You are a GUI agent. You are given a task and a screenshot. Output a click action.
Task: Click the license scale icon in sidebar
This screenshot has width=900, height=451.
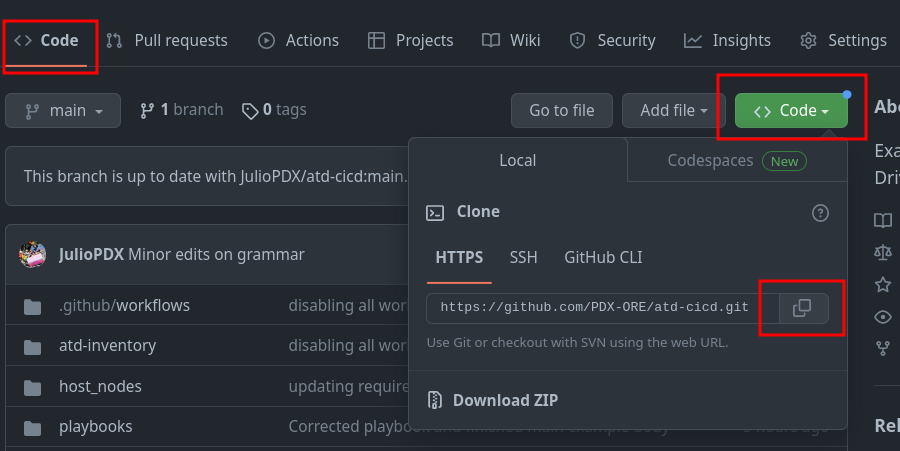tap(883, 252)
